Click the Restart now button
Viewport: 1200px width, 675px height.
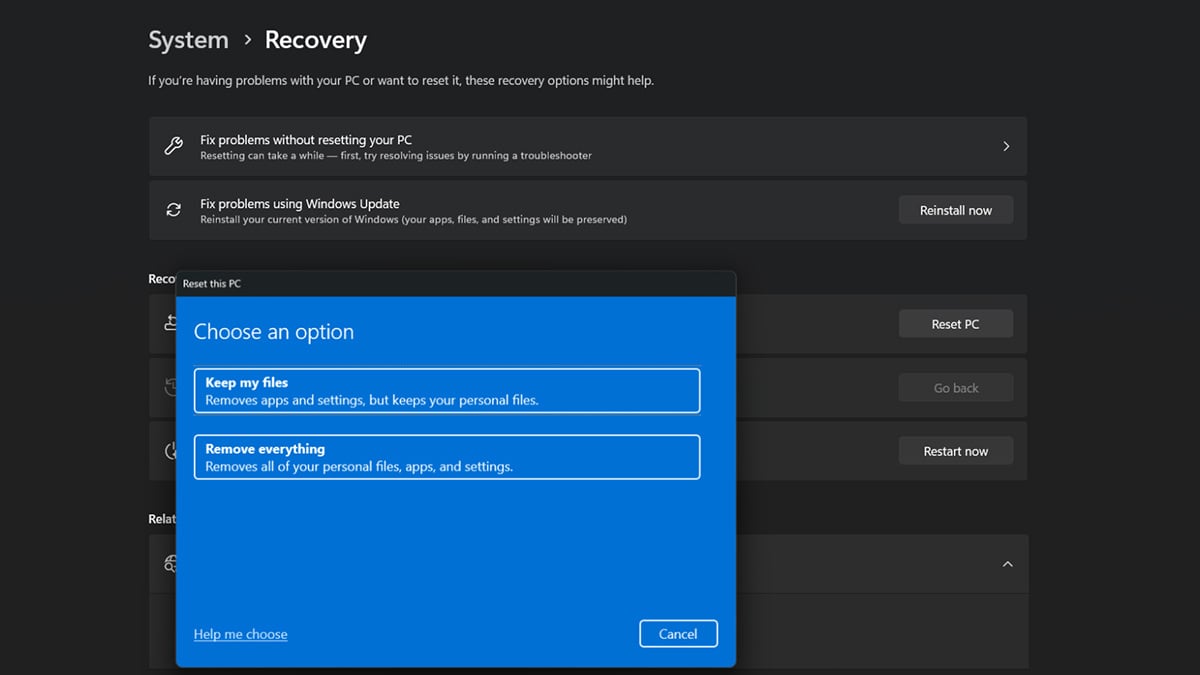[956, 451]
